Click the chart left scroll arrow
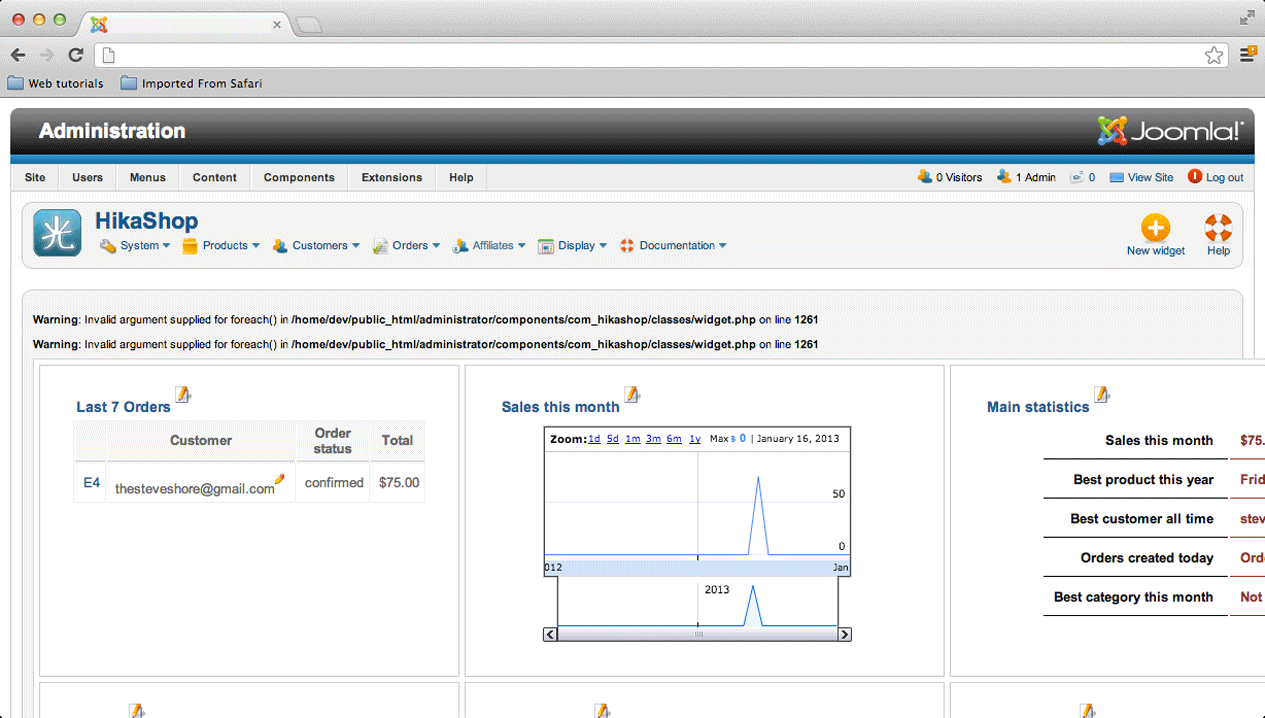 551,635
